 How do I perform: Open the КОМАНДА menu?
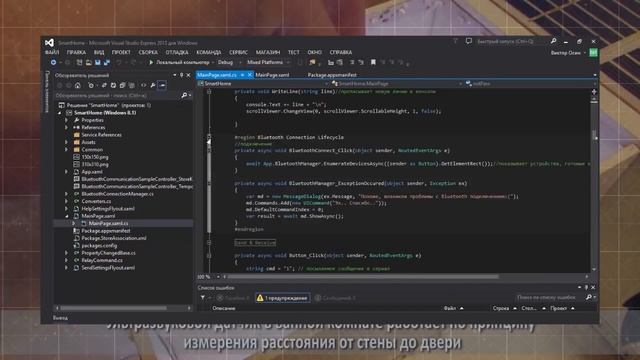pyautogui.click(x=209, y=52)
